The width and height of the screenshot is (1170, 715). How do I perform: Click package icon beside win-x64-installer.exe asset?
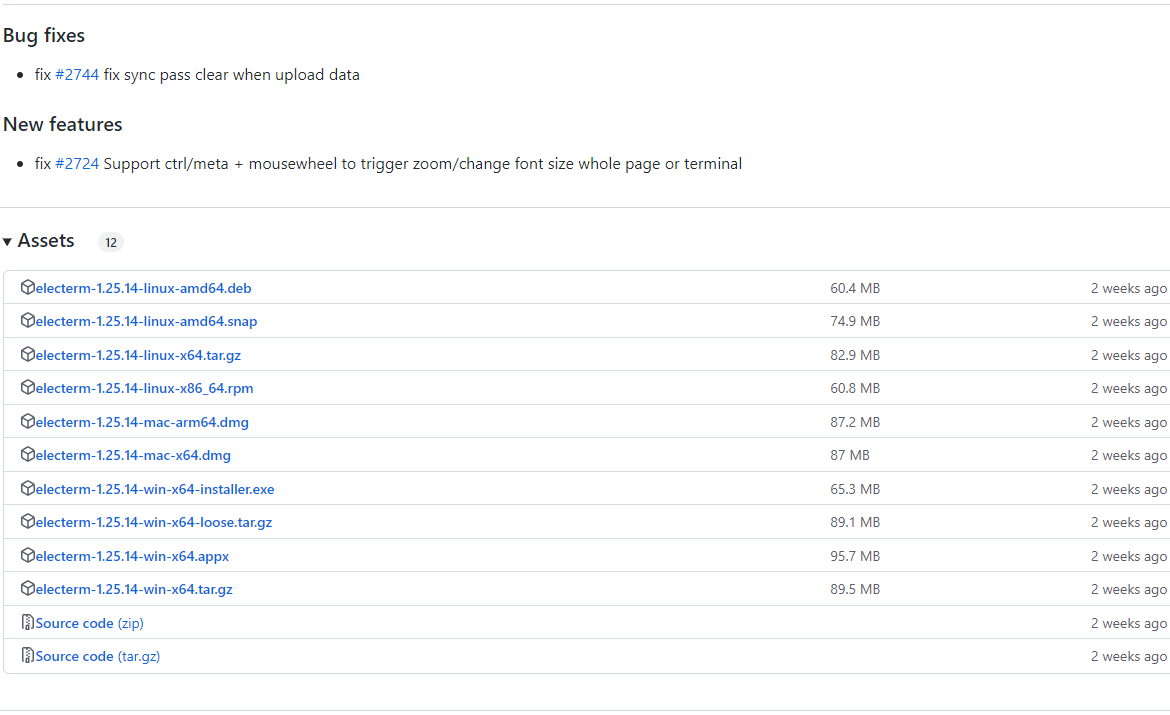point(28,488)
